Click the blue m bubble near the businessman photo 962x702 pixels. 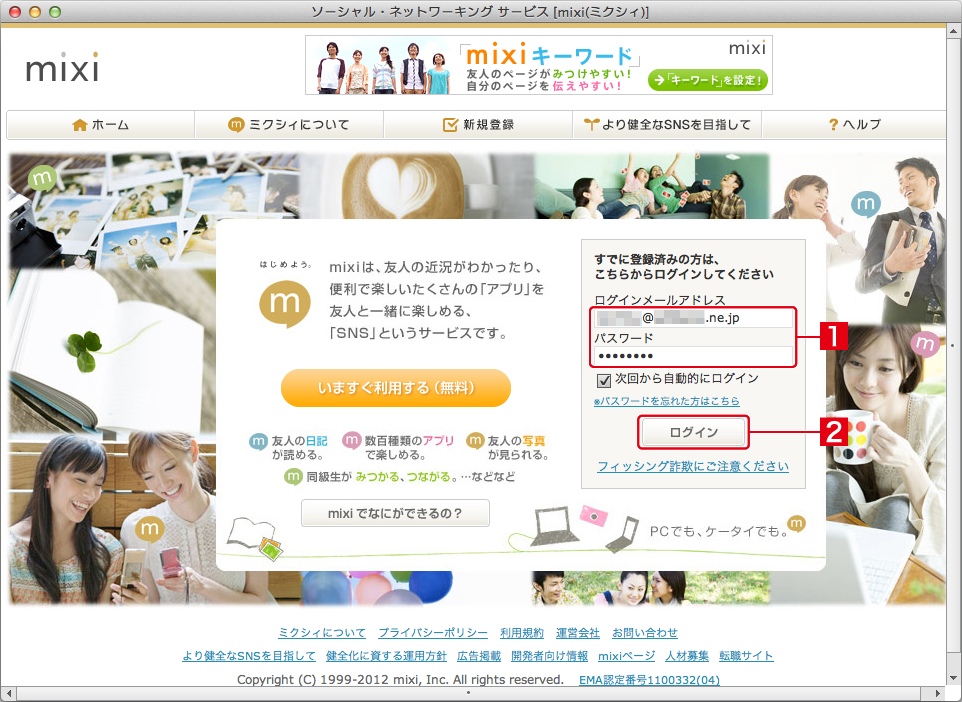(x=866, y=204)
